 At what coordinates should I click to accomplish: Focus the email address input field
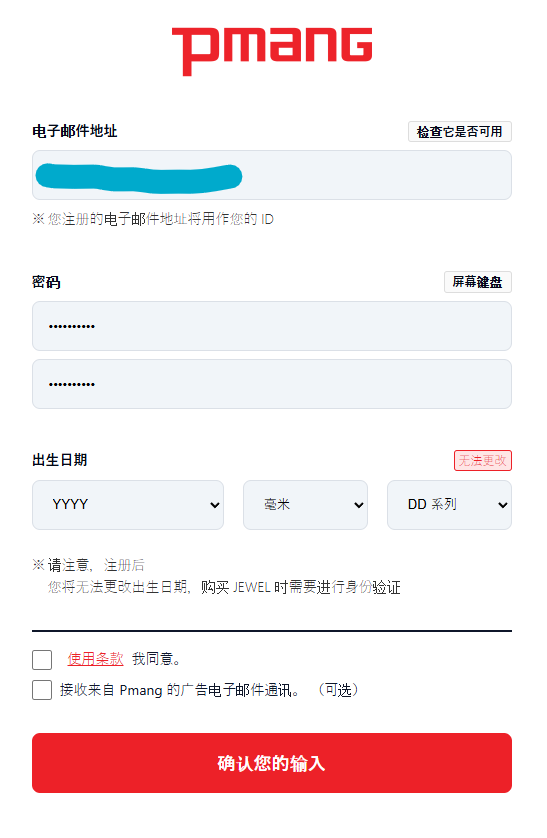click(x=272, y=175)
